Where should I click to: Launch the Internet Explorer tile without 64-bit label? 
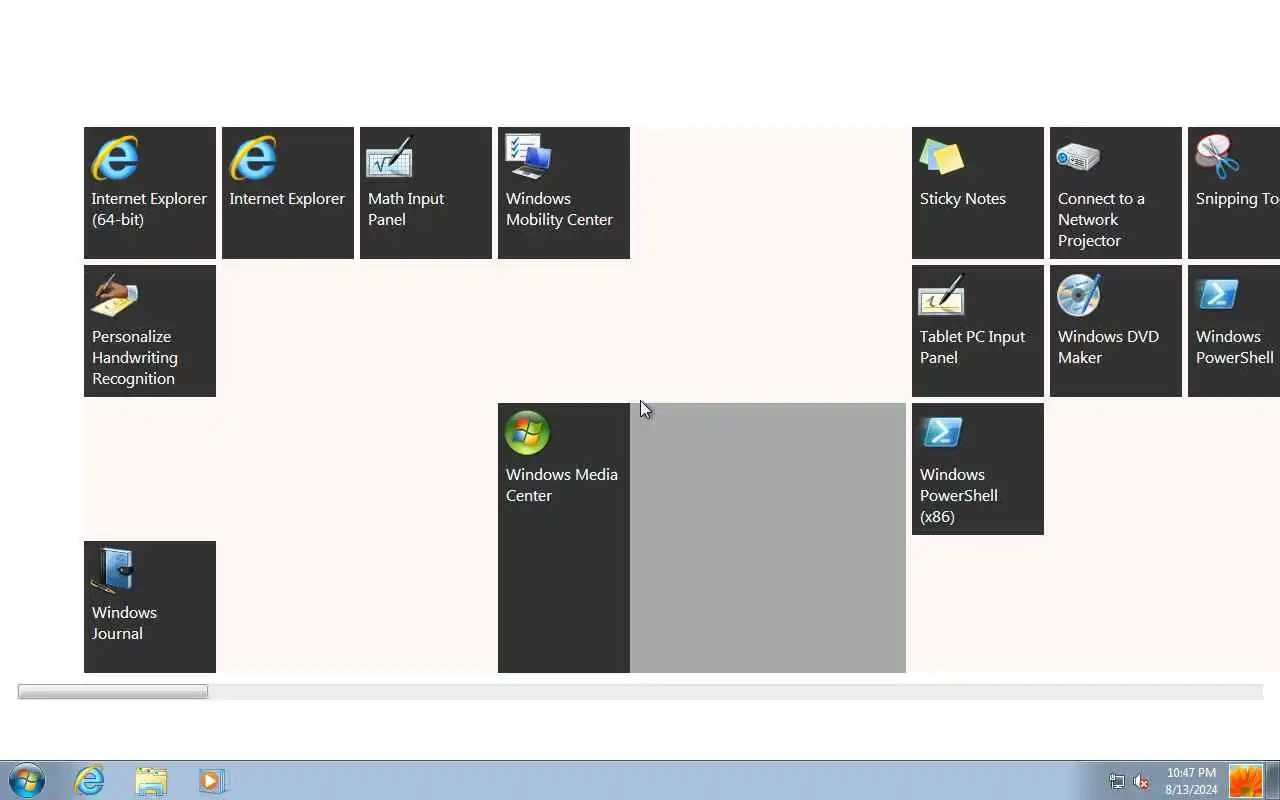click(x=288, y=193)
